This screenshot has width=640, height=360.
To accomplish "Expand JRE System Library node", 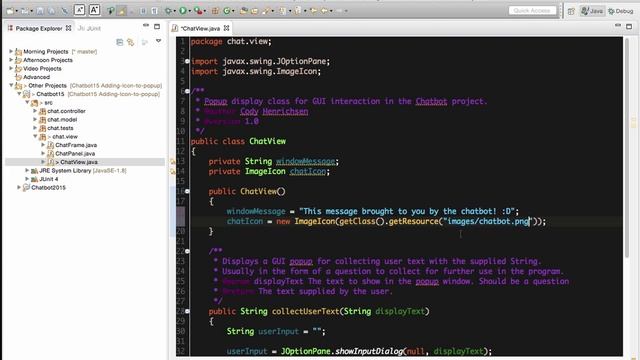I will 27,170.
